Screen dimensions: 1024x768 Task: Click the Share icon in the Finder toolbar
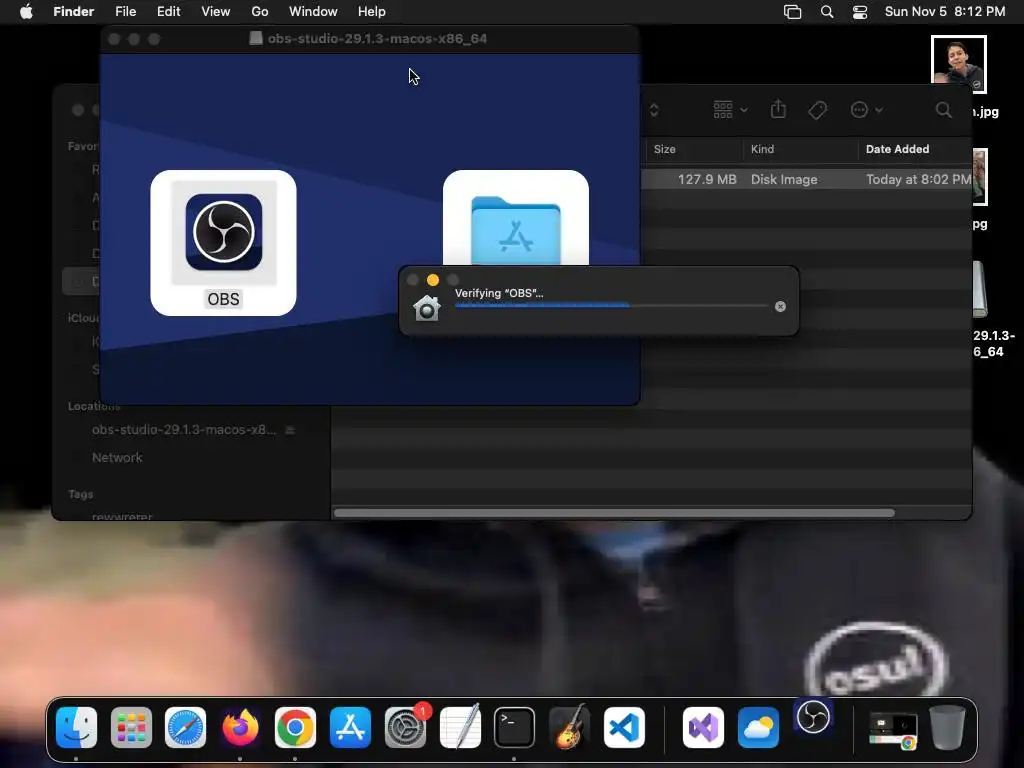click(778, 109)
